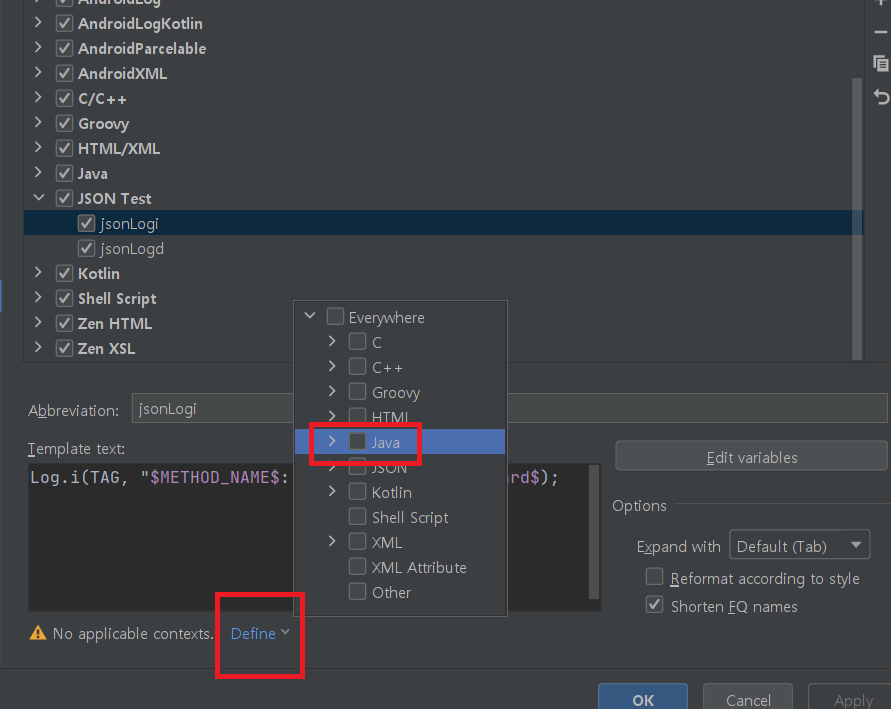Toggle the C/C++ group checkbox
The image size is (891, 709).
[64, 98]
